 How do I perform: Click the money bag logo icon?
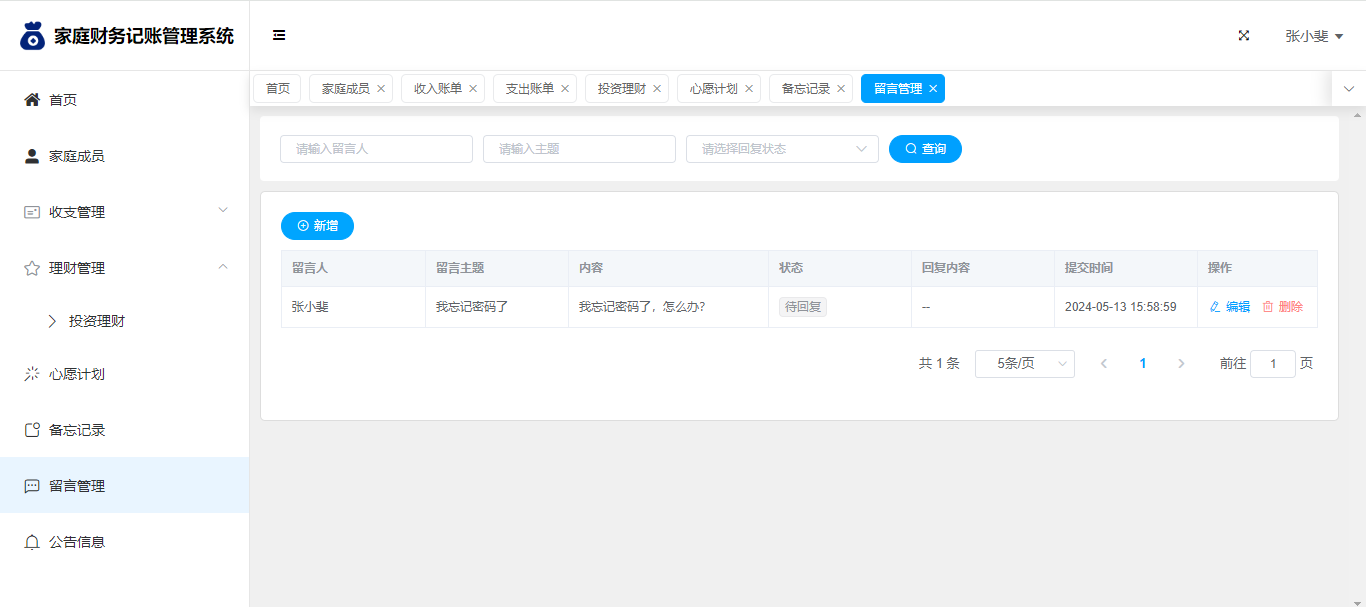33,36
